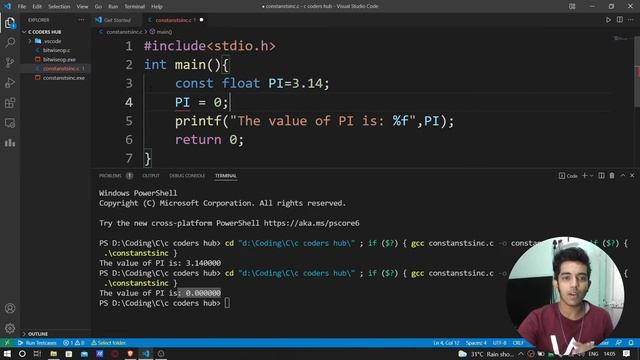This screenshot has height=360, width=640.
Task: Select constanstsinc.exe in the Explorer
Action: (64, 78)
